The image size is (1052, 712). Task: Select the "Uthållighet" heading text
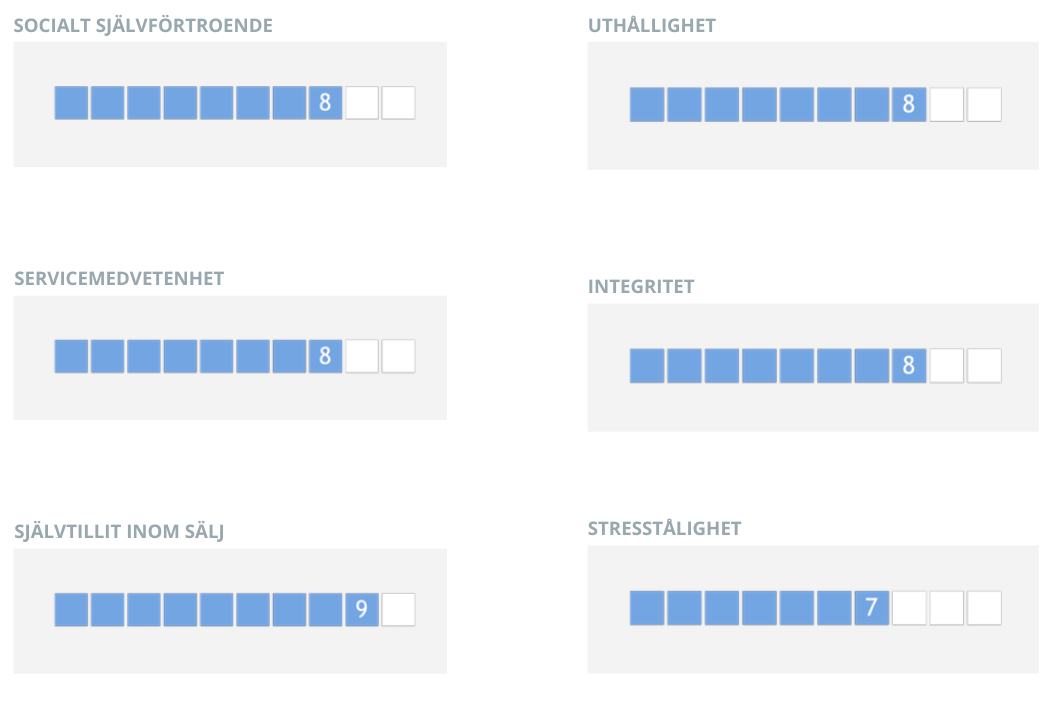(x=652, y=26)
